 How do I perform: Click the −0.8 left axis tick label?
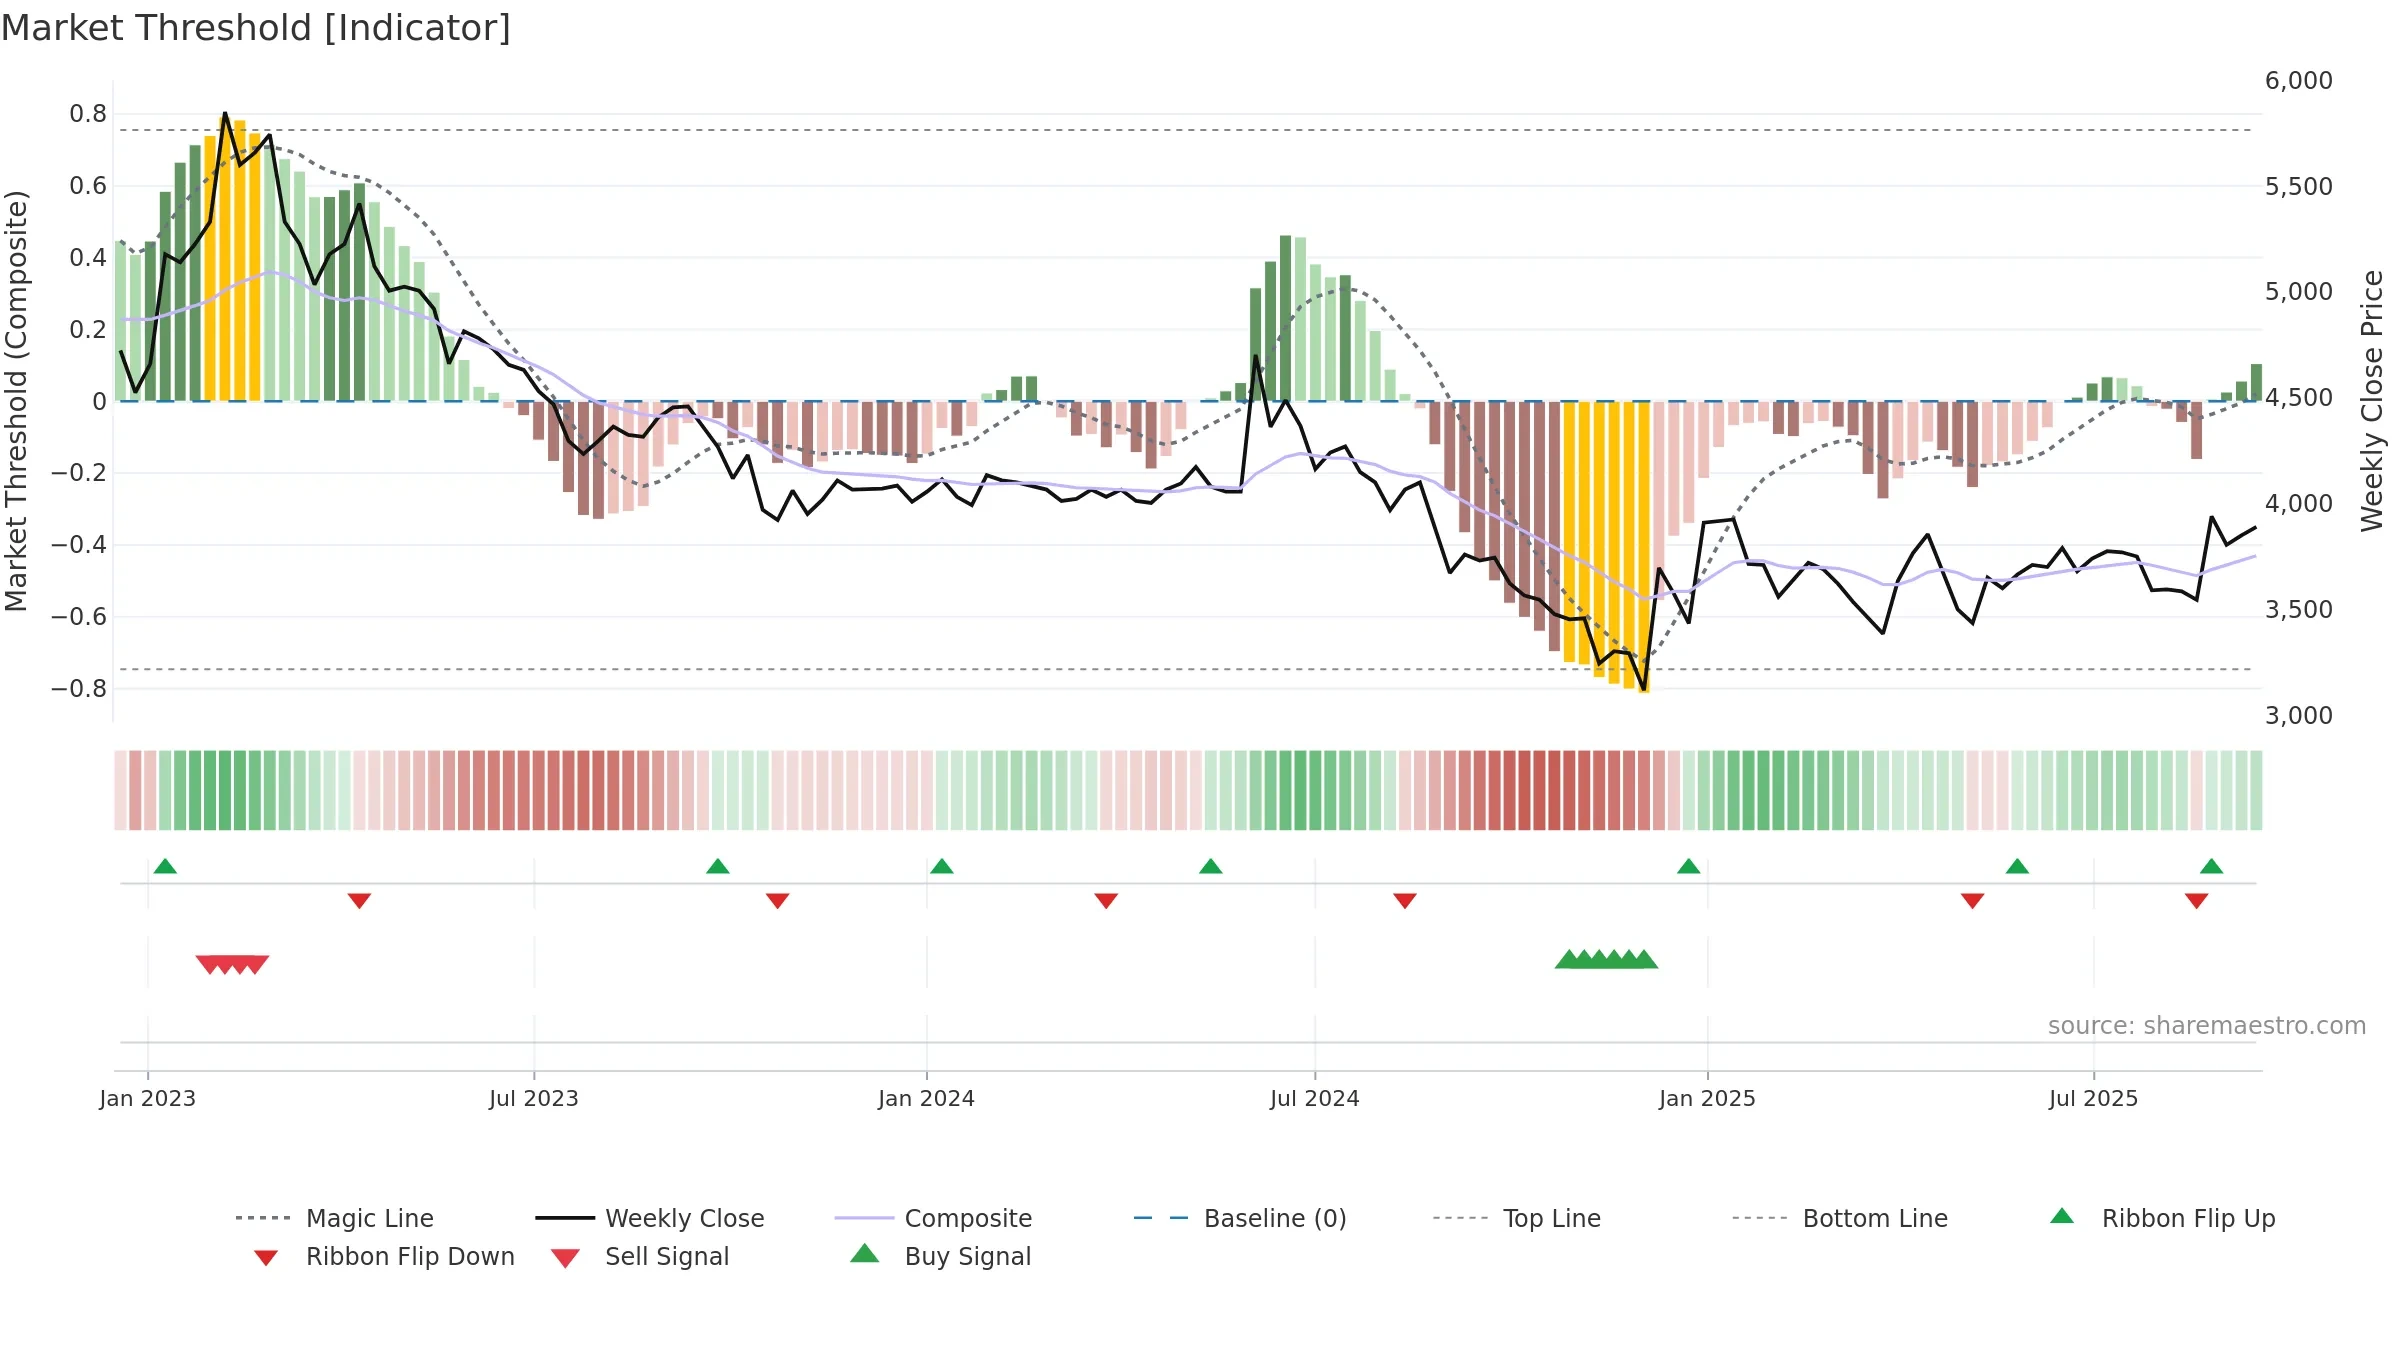(79, 689)
